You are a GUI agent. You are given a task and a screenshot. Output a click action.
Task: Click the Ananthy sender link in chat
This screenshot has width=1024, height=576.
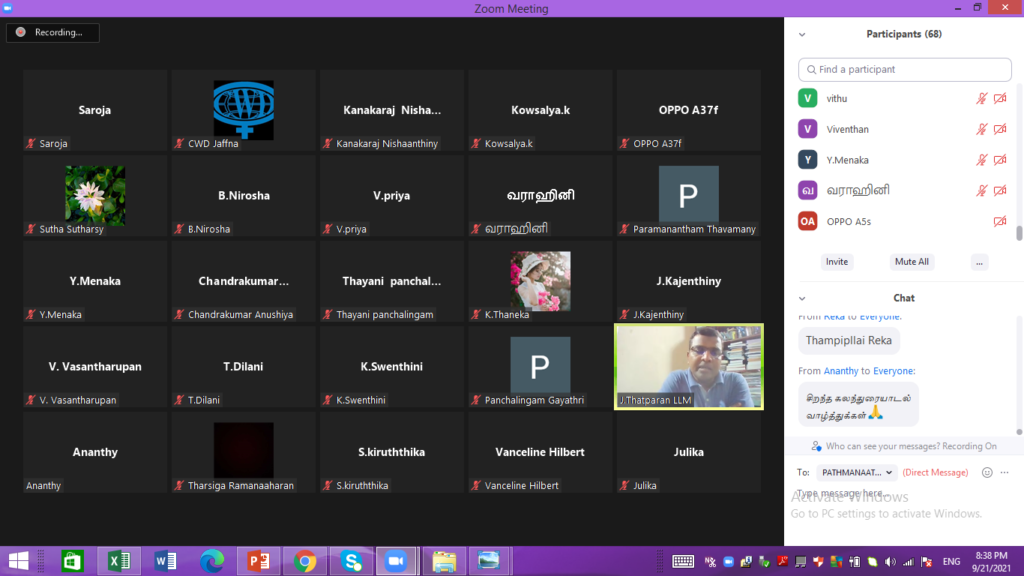coord(840,371)
